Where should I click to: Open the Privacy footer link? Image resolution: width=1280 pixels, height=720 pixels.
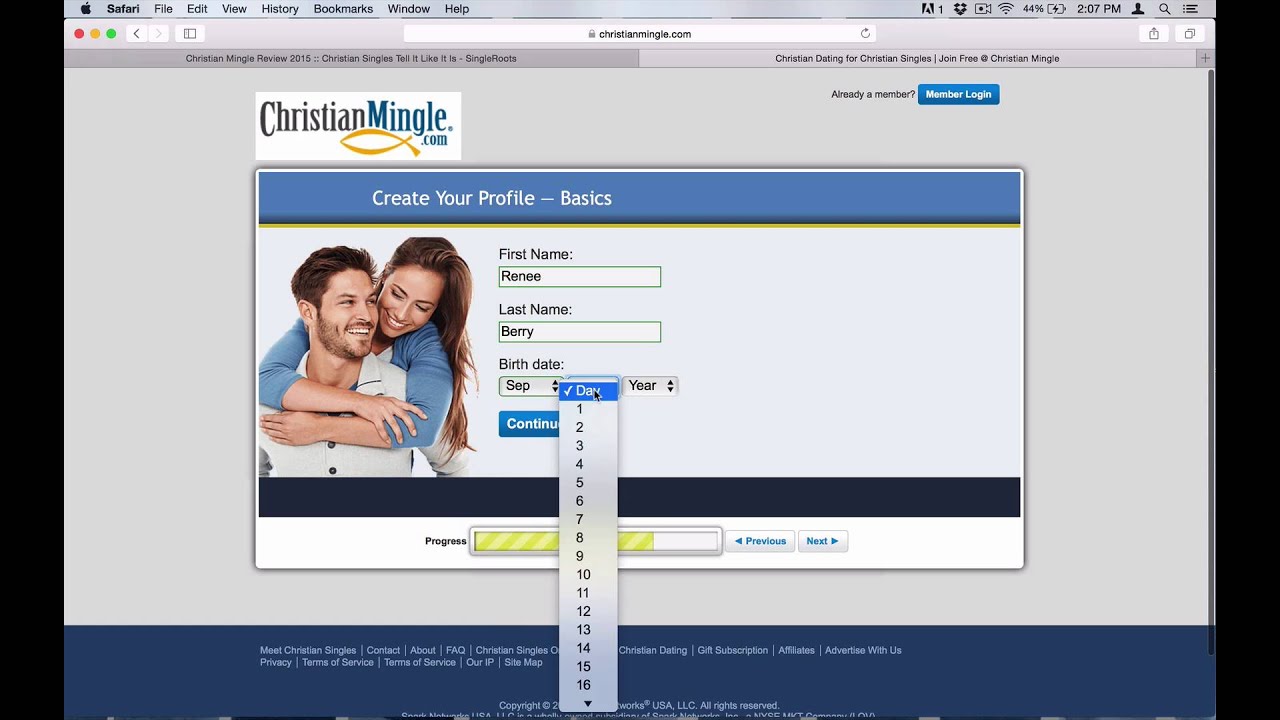click(276, 662)
